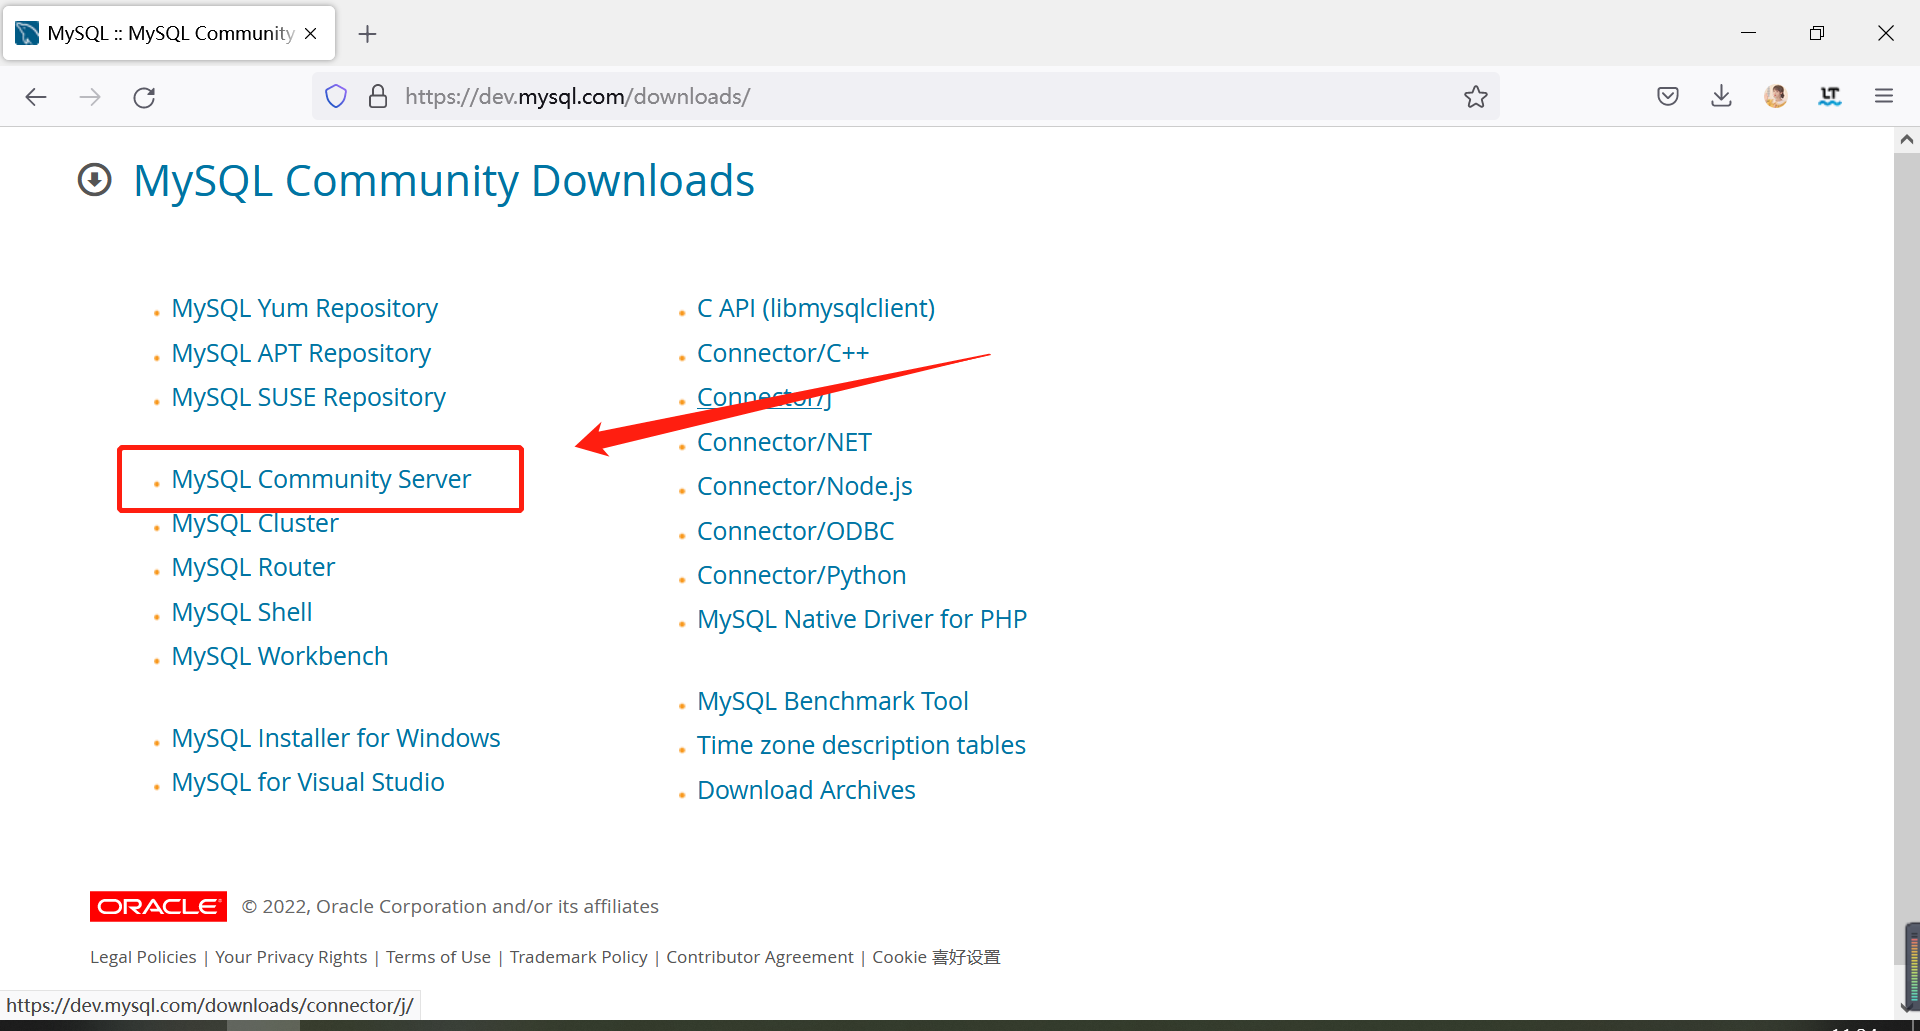
Task: Open Time zone description tables link
Action: pos(861,745)
